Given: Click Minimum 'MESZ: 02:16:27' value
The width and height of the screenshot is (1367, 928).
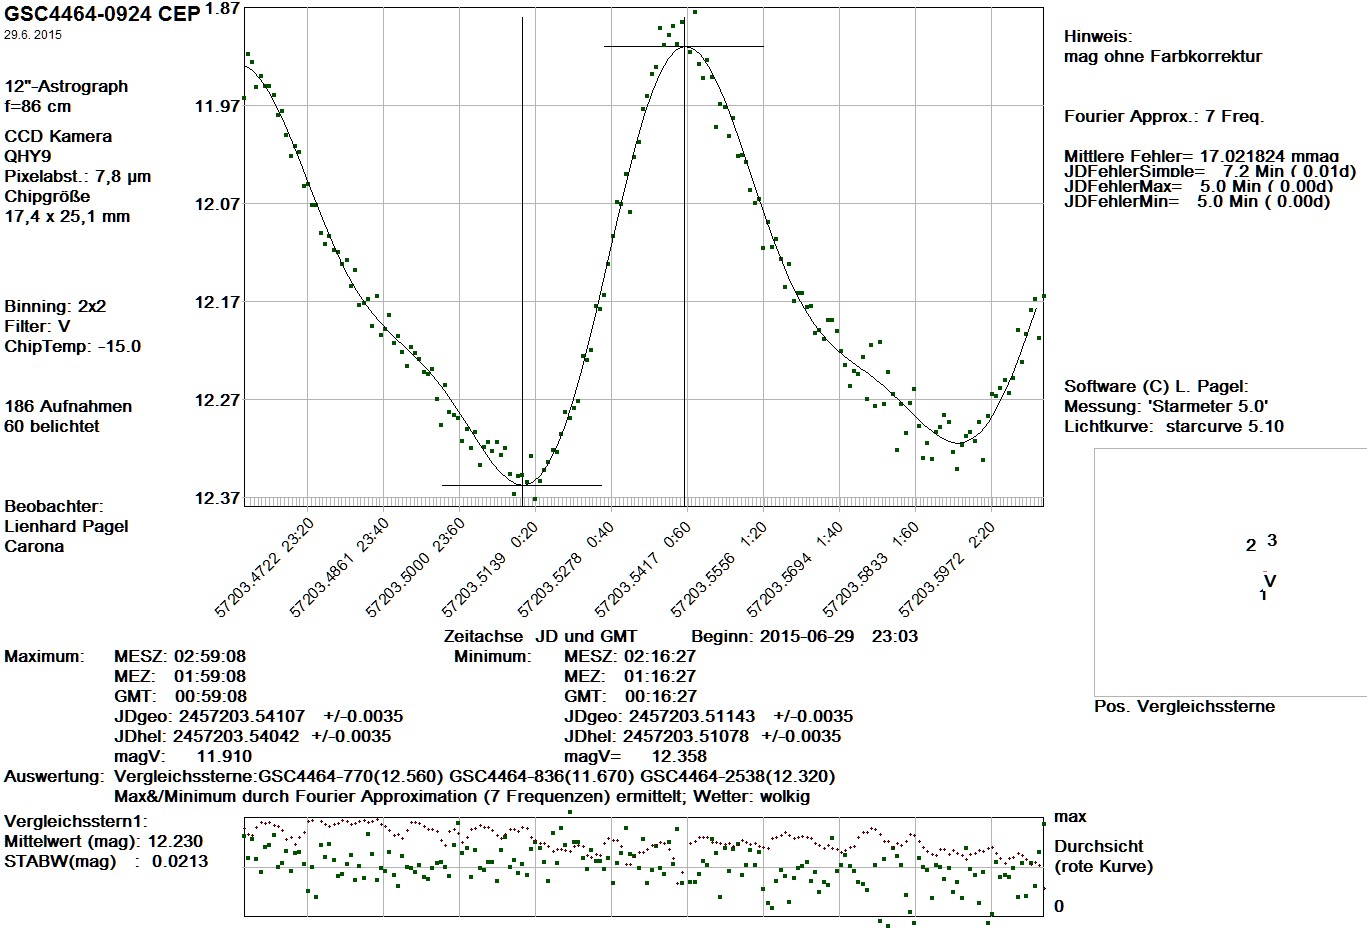Looking at the screenshot, I should coord(630,656).
